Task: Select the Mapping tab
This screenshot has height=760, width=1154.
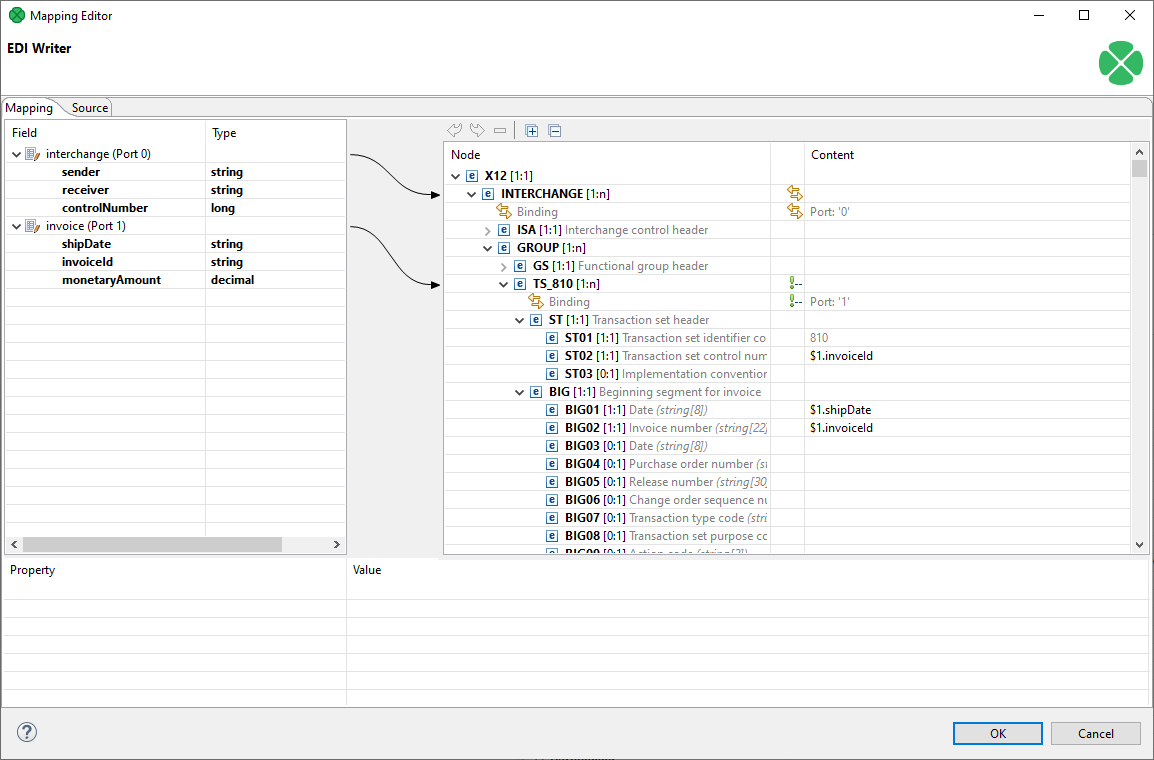Action: [28, 107]
